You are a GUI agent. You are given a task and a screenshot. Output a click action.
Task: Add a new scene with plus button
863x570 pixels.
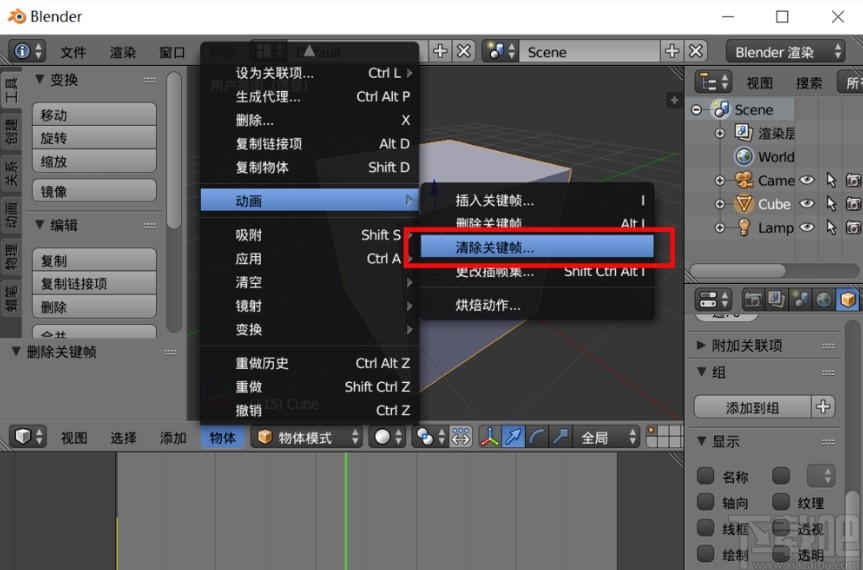point(671,51)
